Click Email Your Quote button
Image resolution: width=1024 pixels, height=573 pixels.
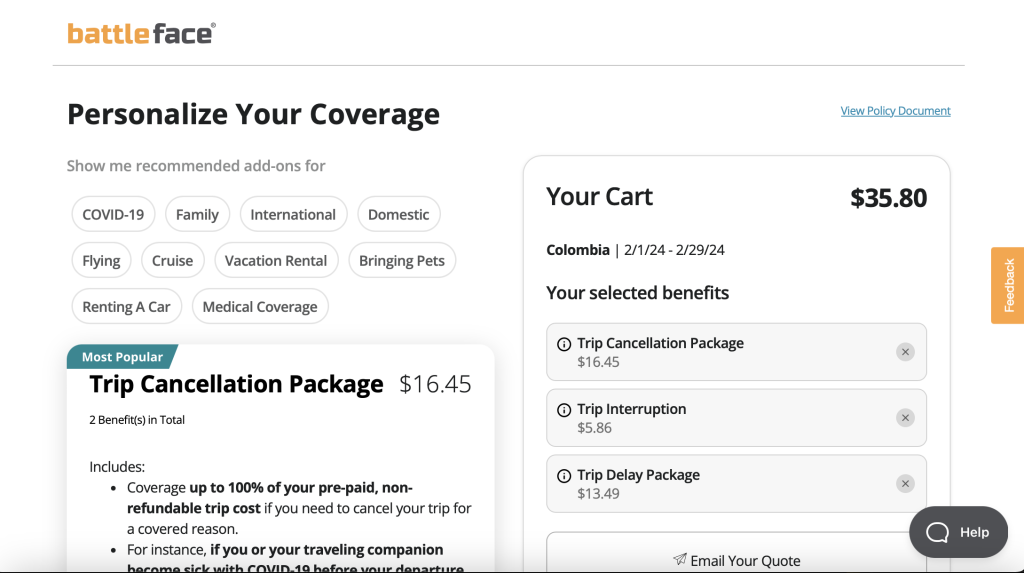point(737,553)
